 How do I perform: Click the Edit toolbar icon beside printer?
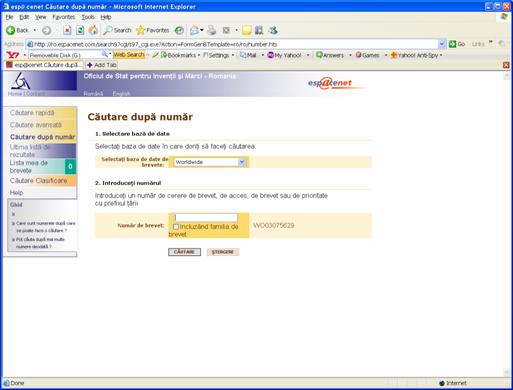click(226, 30)
